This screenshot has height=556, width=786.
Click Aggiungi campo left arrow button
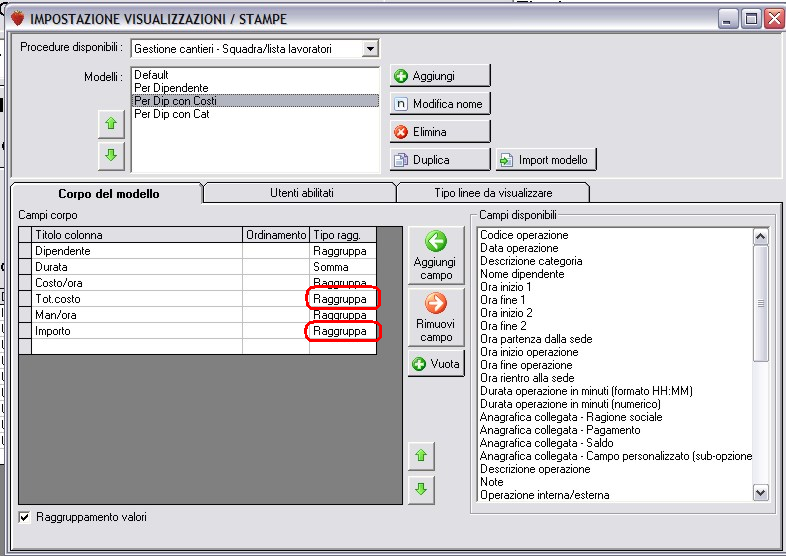tap(436, 256)
